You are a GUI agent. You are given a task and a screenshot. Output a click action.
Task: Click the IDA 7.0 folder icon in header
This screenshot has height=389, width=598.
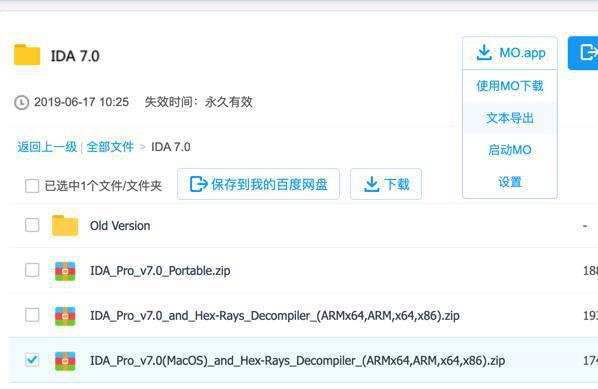point(27,55)
